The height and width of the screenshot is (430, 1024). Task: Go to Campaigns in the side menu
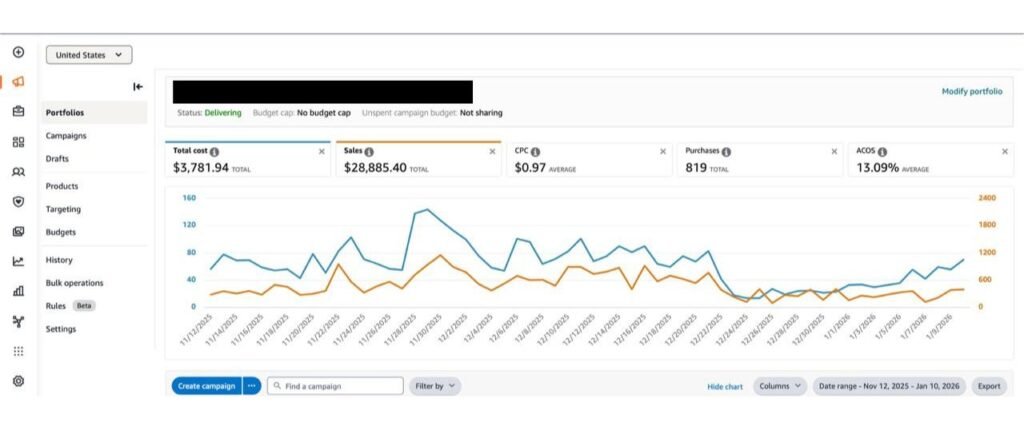coord(66,136)
